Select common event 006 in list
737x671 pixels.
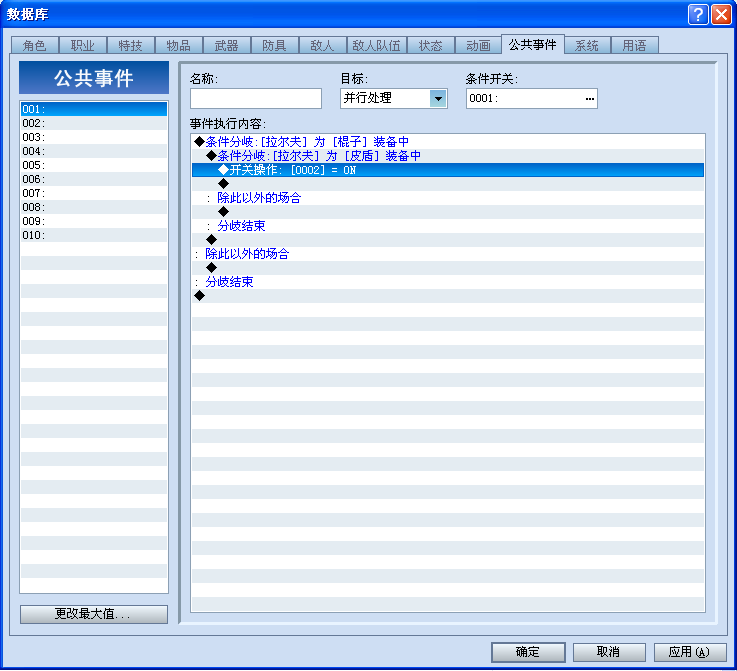(x=94, y=179)
